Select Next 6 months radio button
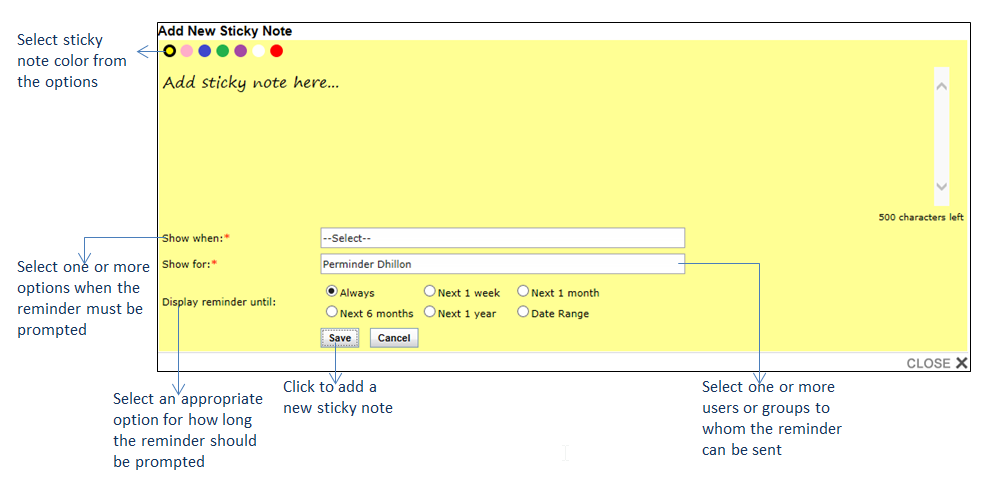1005x497 pixels. [331, 312]
